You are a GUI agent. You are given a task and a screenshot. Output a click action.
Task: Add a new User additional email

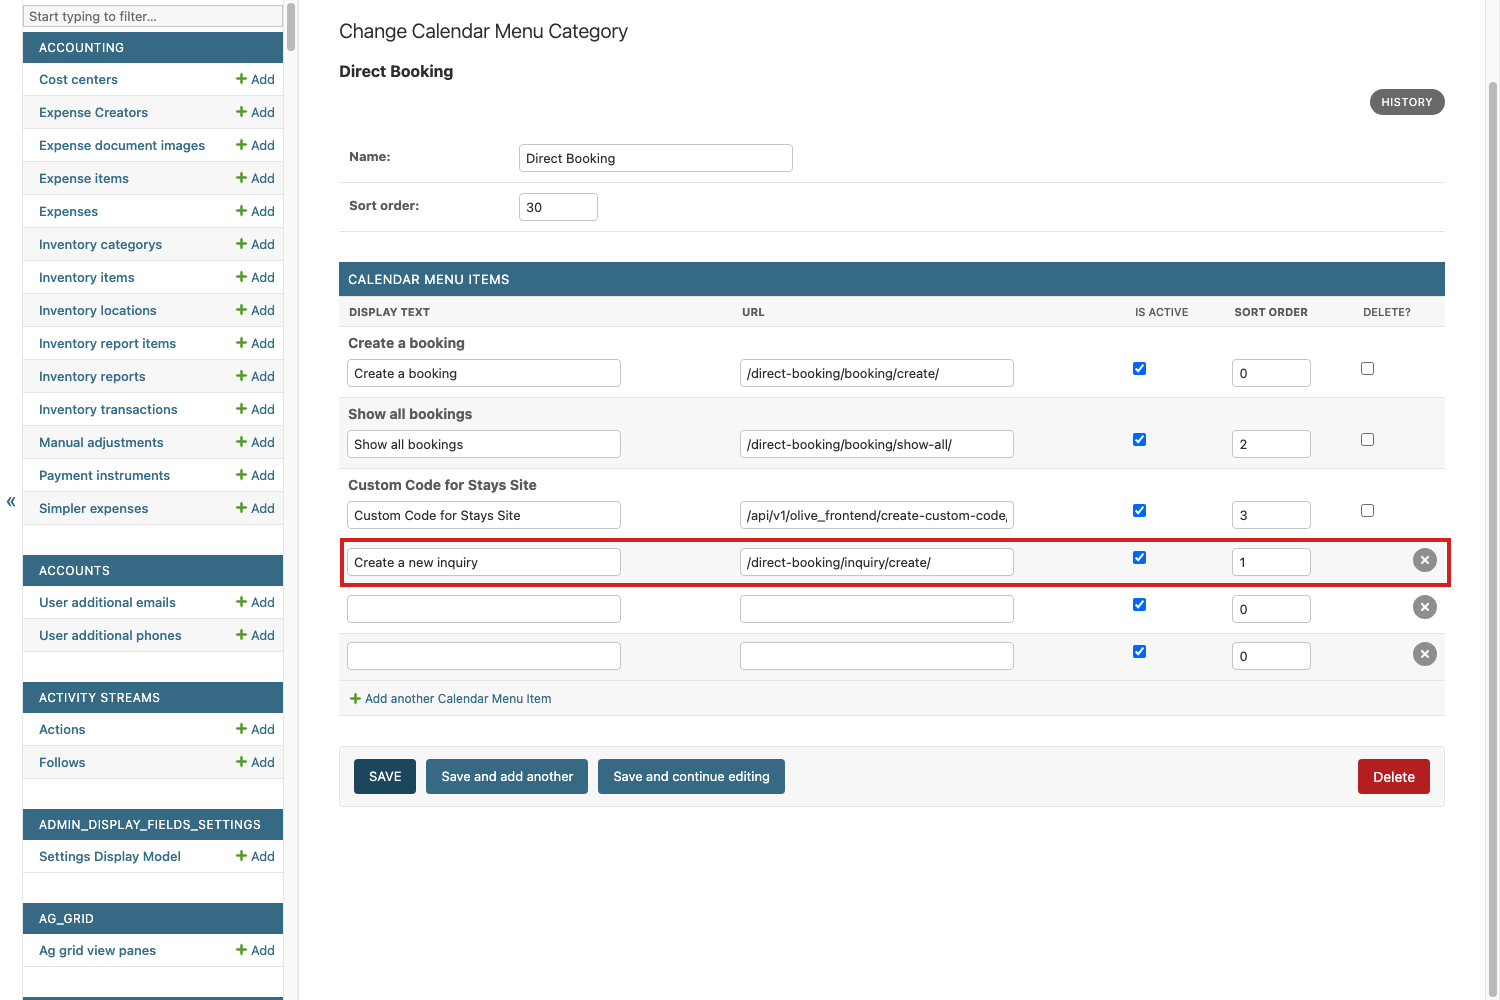tap(255, 602)
